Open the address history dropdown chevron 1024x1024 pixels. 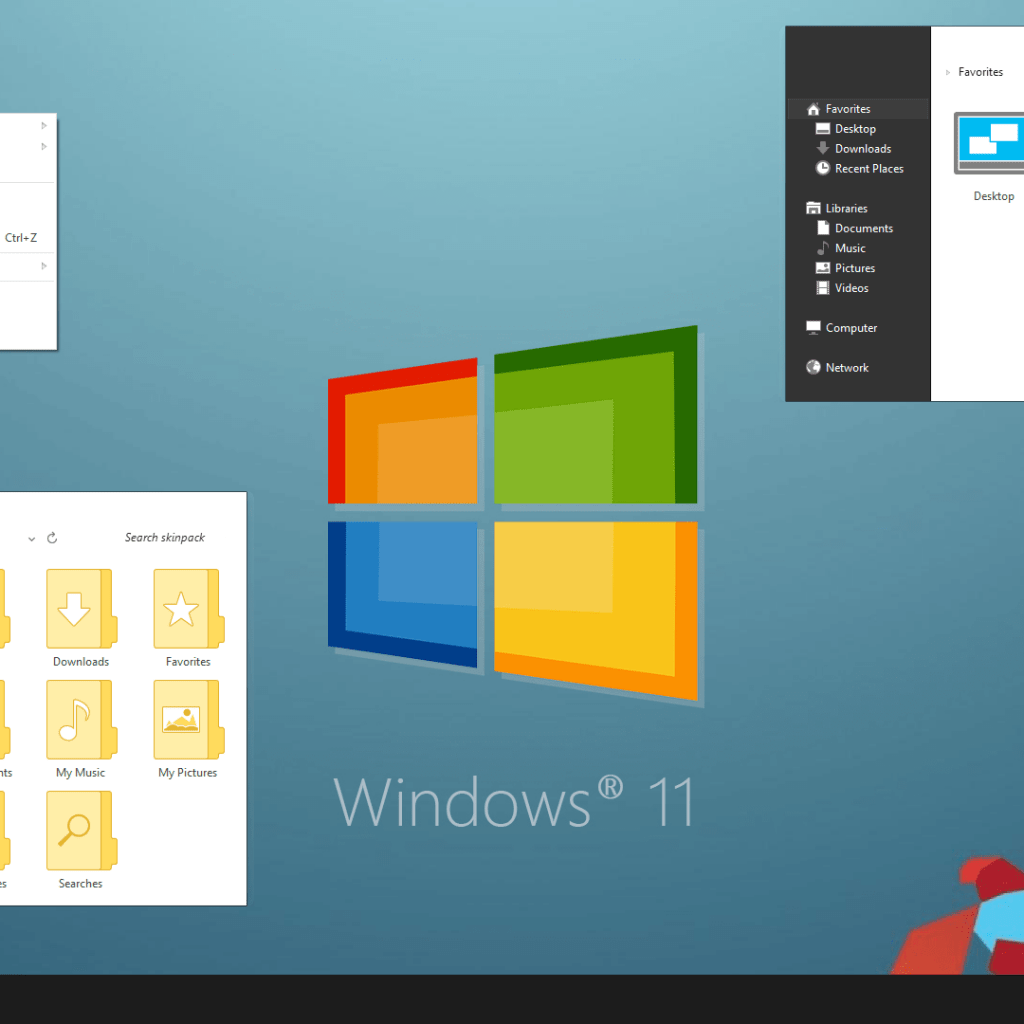click(31, 539)
